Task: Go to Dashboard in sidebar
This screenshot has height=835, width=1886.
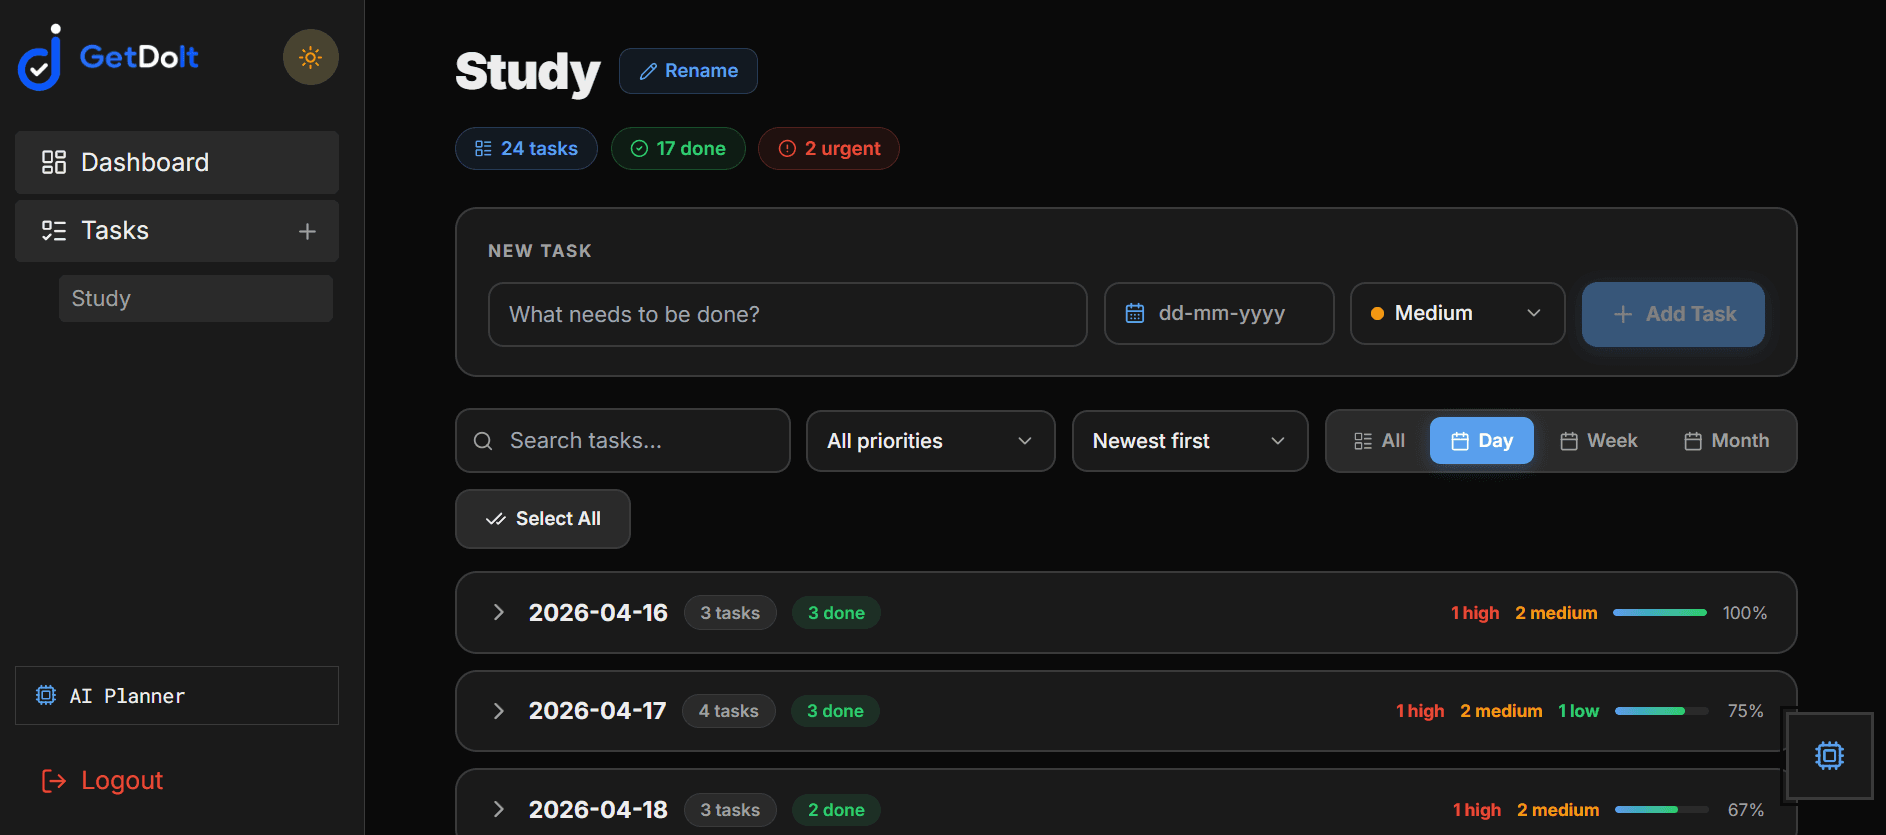Action: pos(177,162)
